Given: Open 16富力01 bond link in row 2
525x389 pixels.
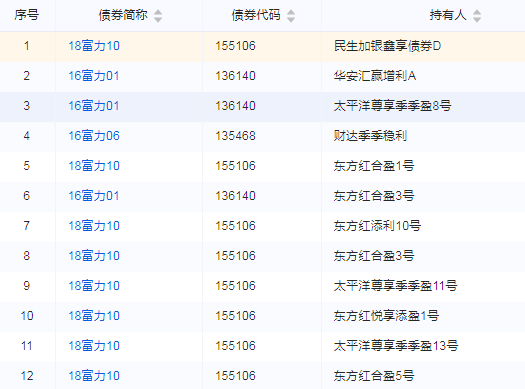Looking at the screenshot, I should click(x=94, y=76).
